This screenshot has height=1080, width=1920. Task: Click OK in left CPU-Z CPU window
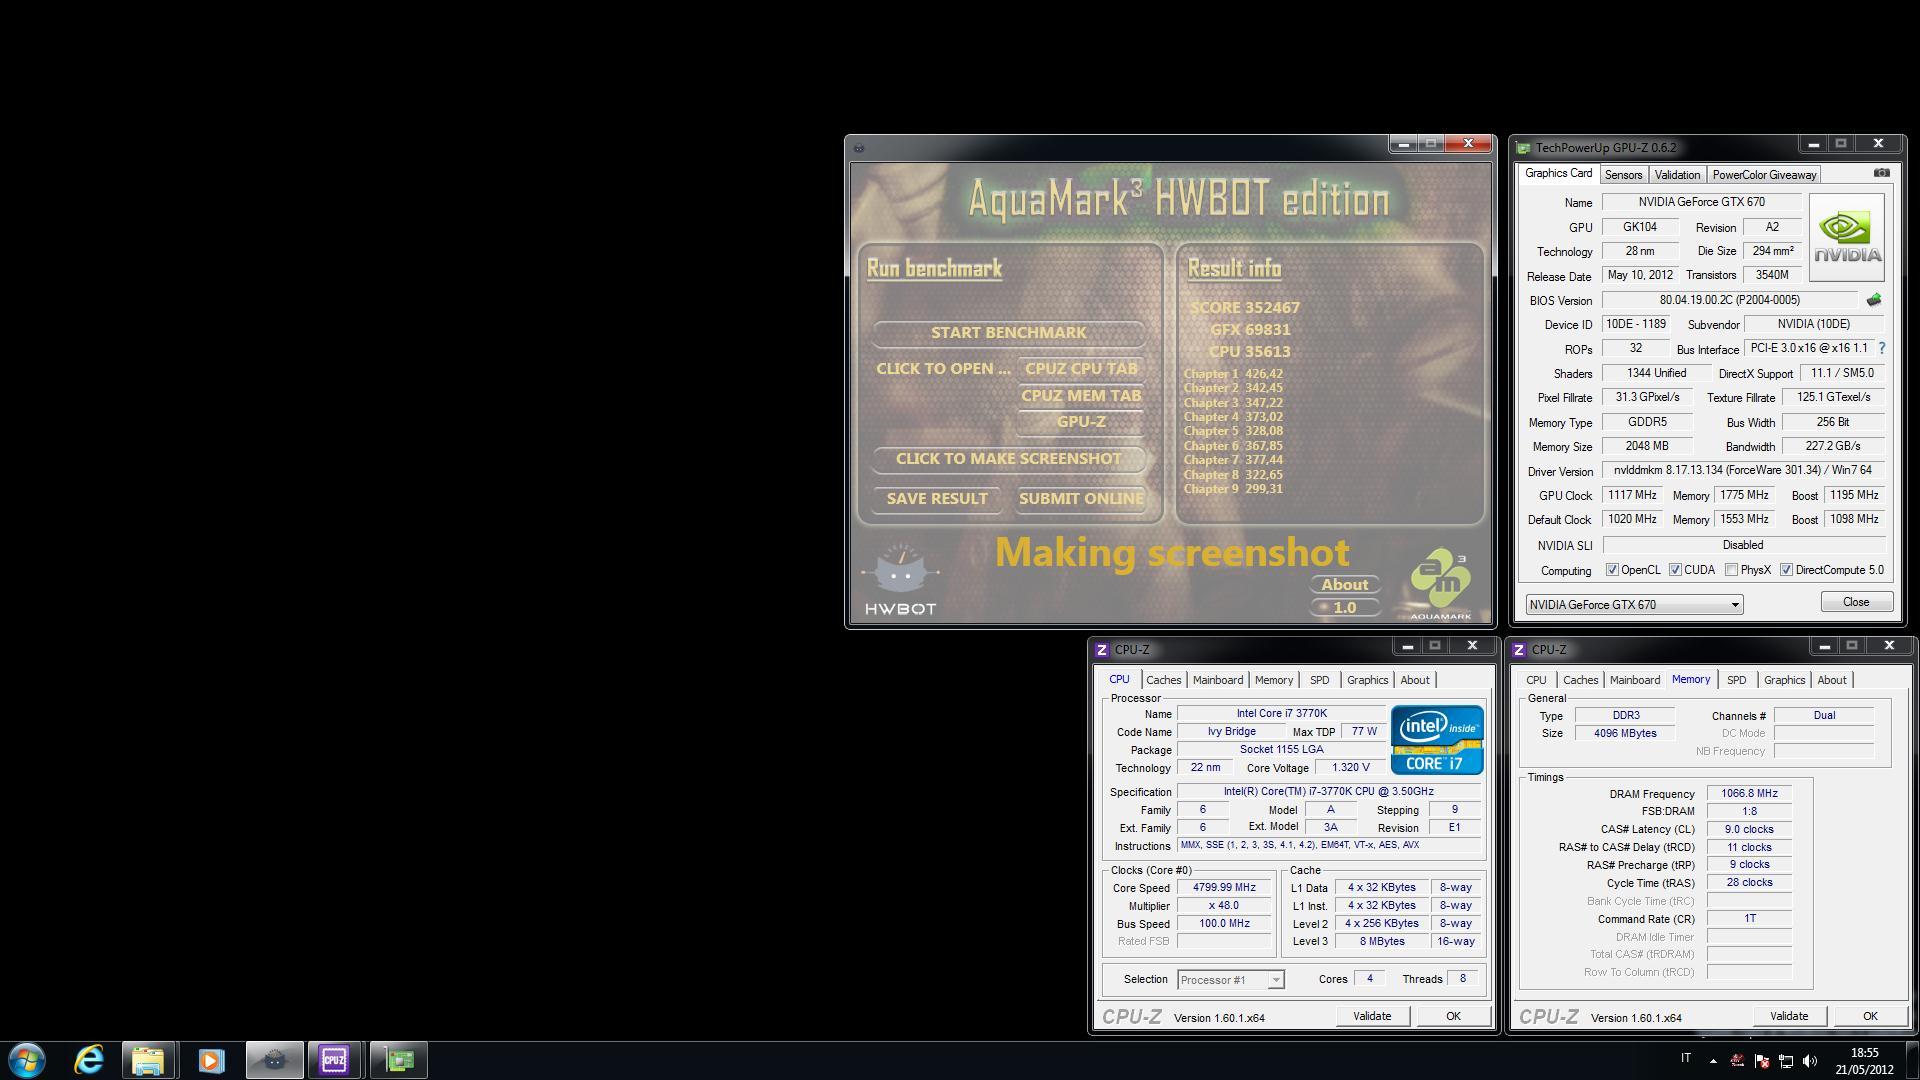pos(1453,1016)
